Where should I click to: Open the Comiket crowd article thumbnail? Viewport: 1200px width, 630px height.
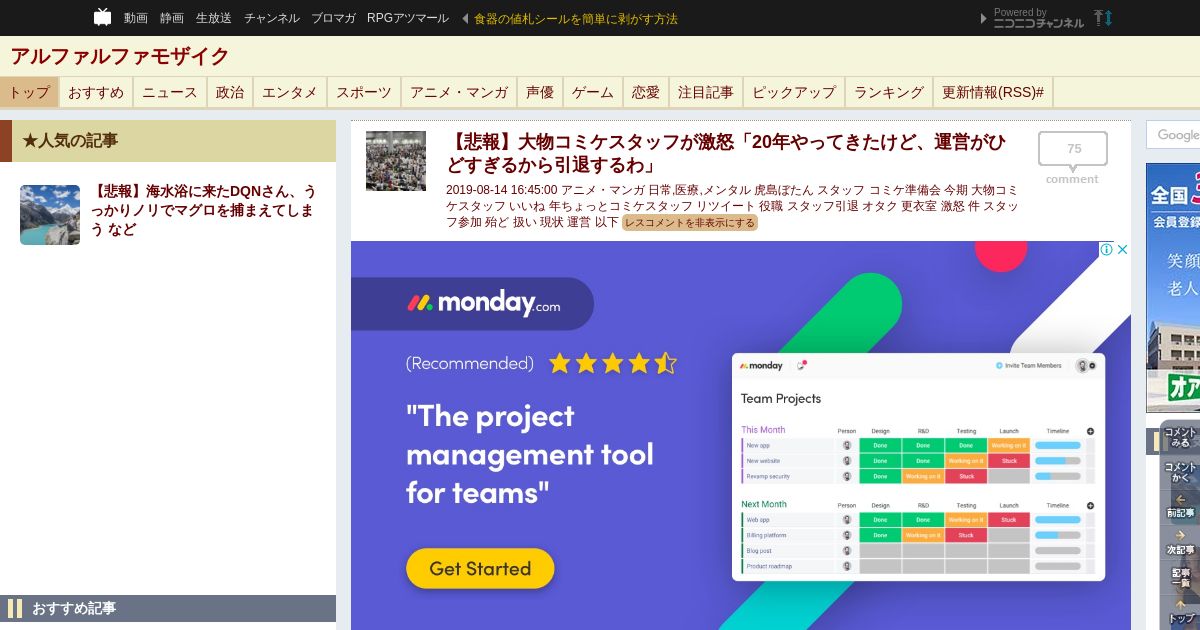pyautogui.click(x=396, y=161)
